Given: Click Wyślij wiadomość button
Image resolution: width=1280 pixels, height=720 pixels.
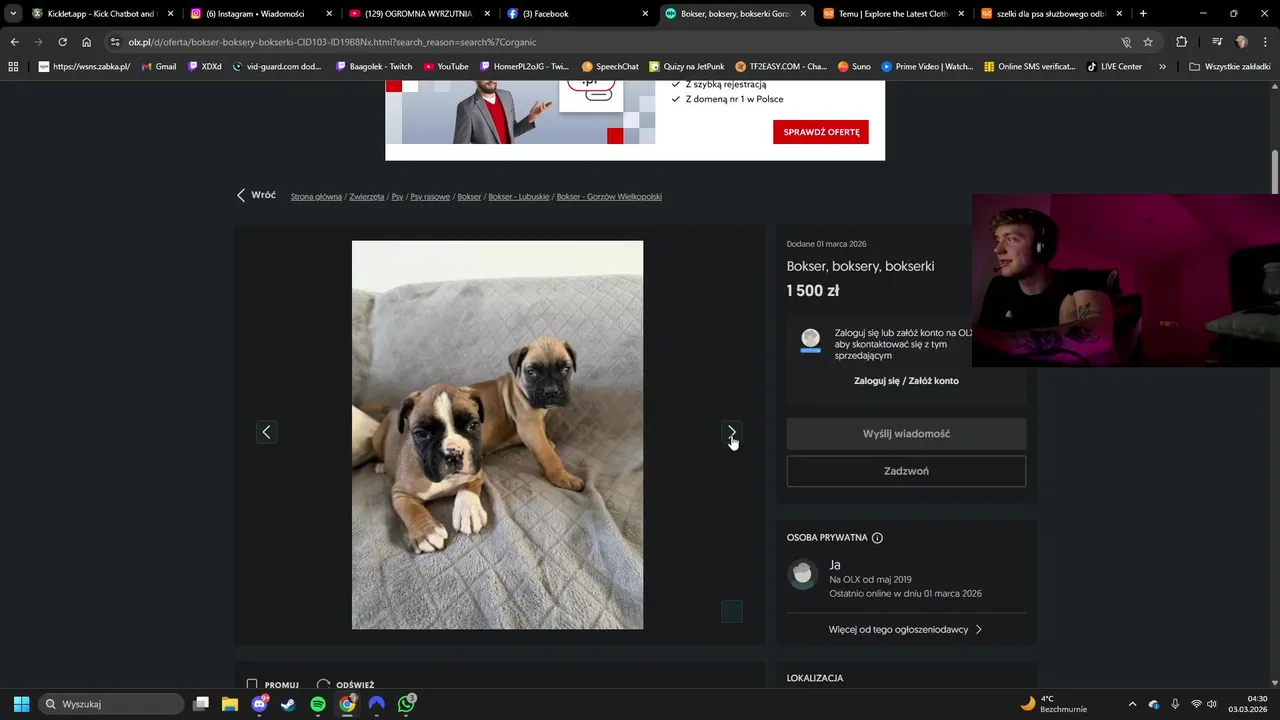Looking at the screenshot, I should coord(906,434).
